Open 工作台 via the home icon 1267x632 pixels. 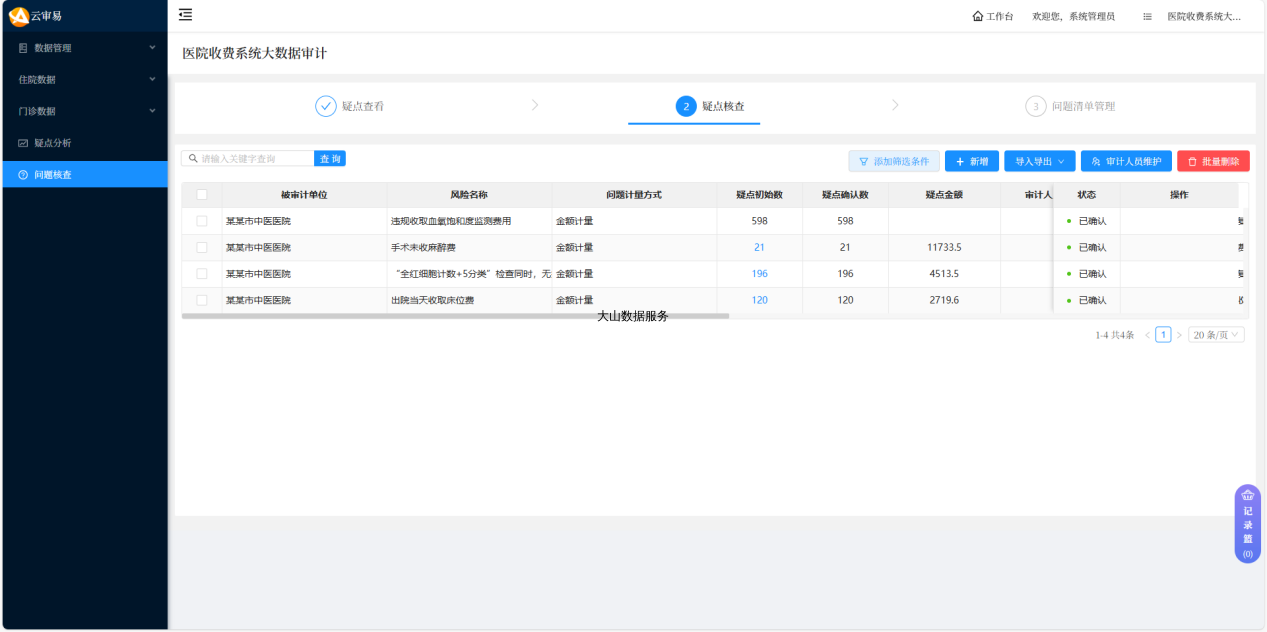point(977,16)
